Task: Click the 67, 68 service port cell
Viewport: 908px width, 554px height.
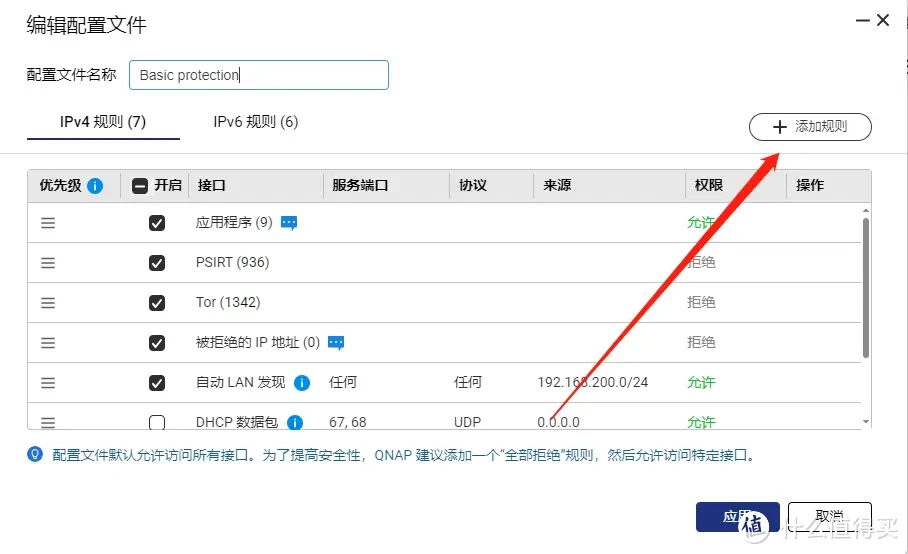Action: click(347, 423)
